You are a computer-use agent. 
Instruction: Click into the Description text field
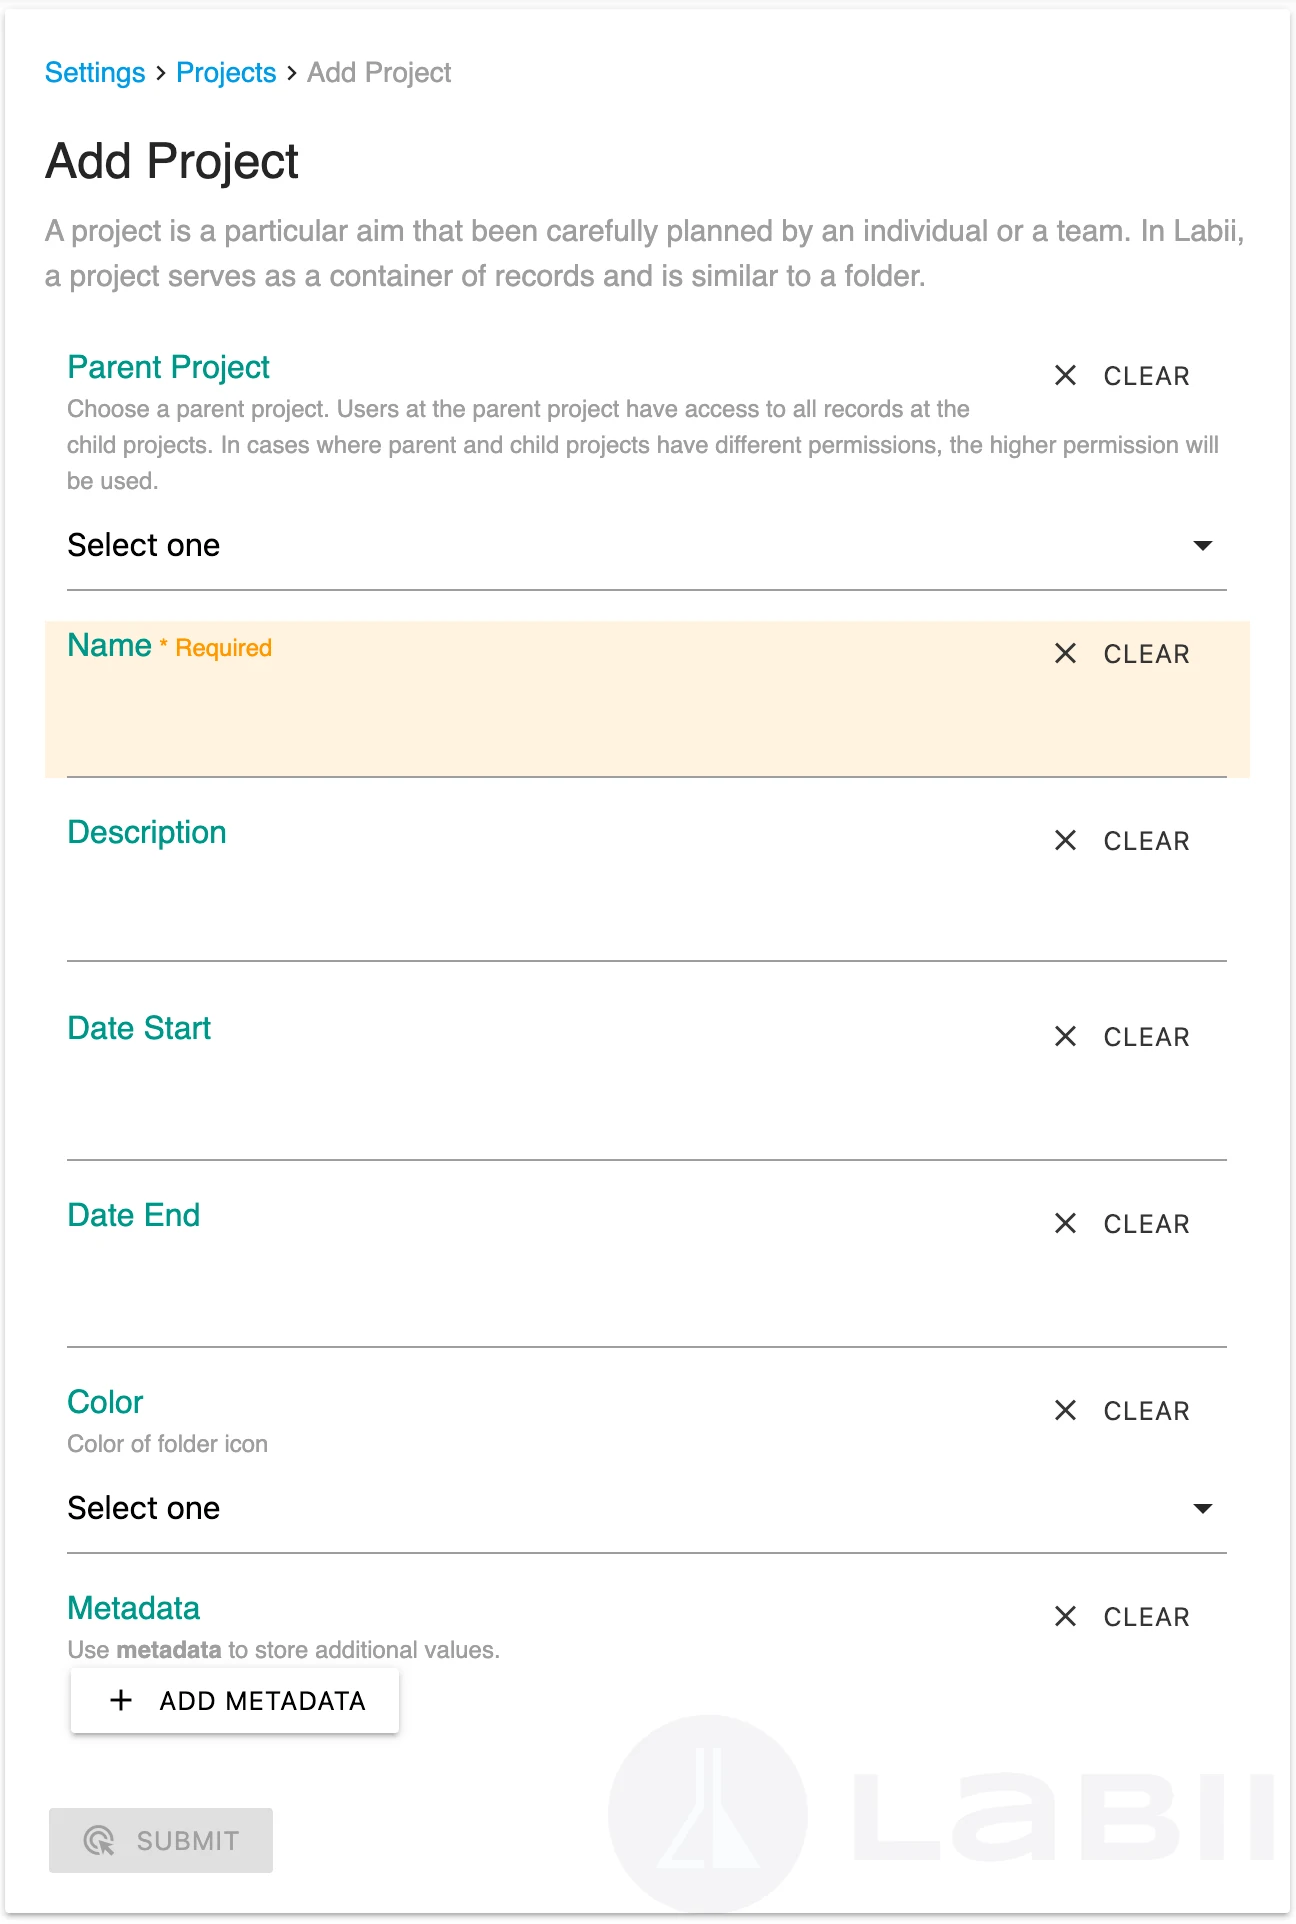tap(646, 910)
